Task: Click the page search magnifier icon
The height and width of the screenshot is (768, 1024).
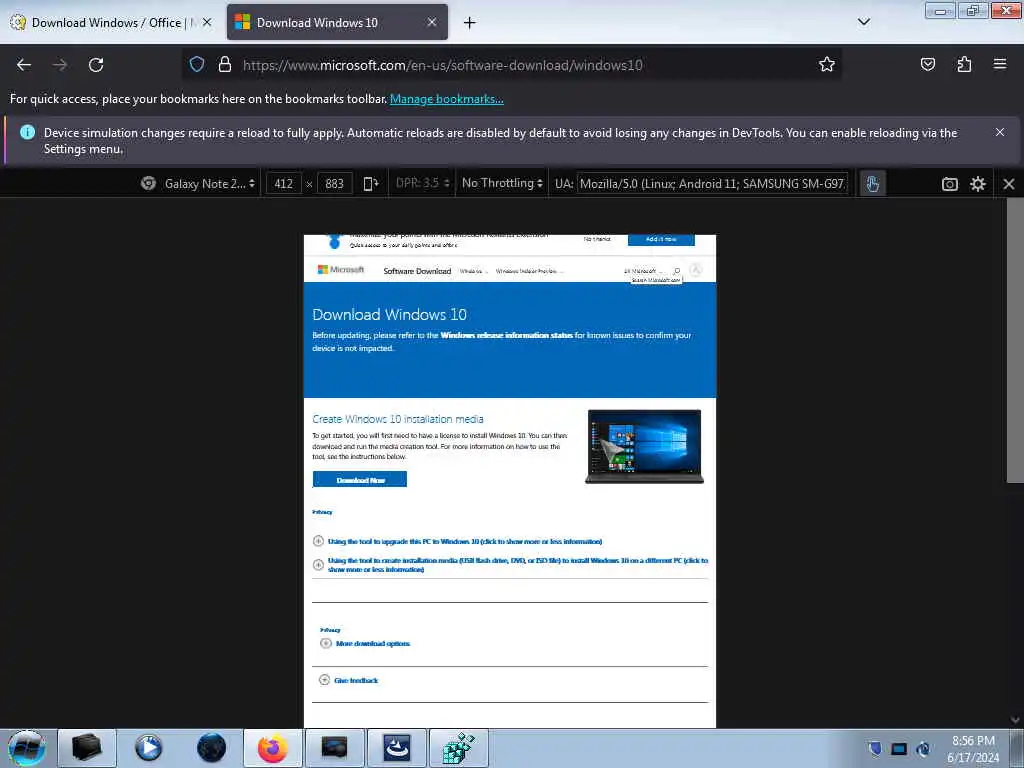Action: click(x=677, y=270)
